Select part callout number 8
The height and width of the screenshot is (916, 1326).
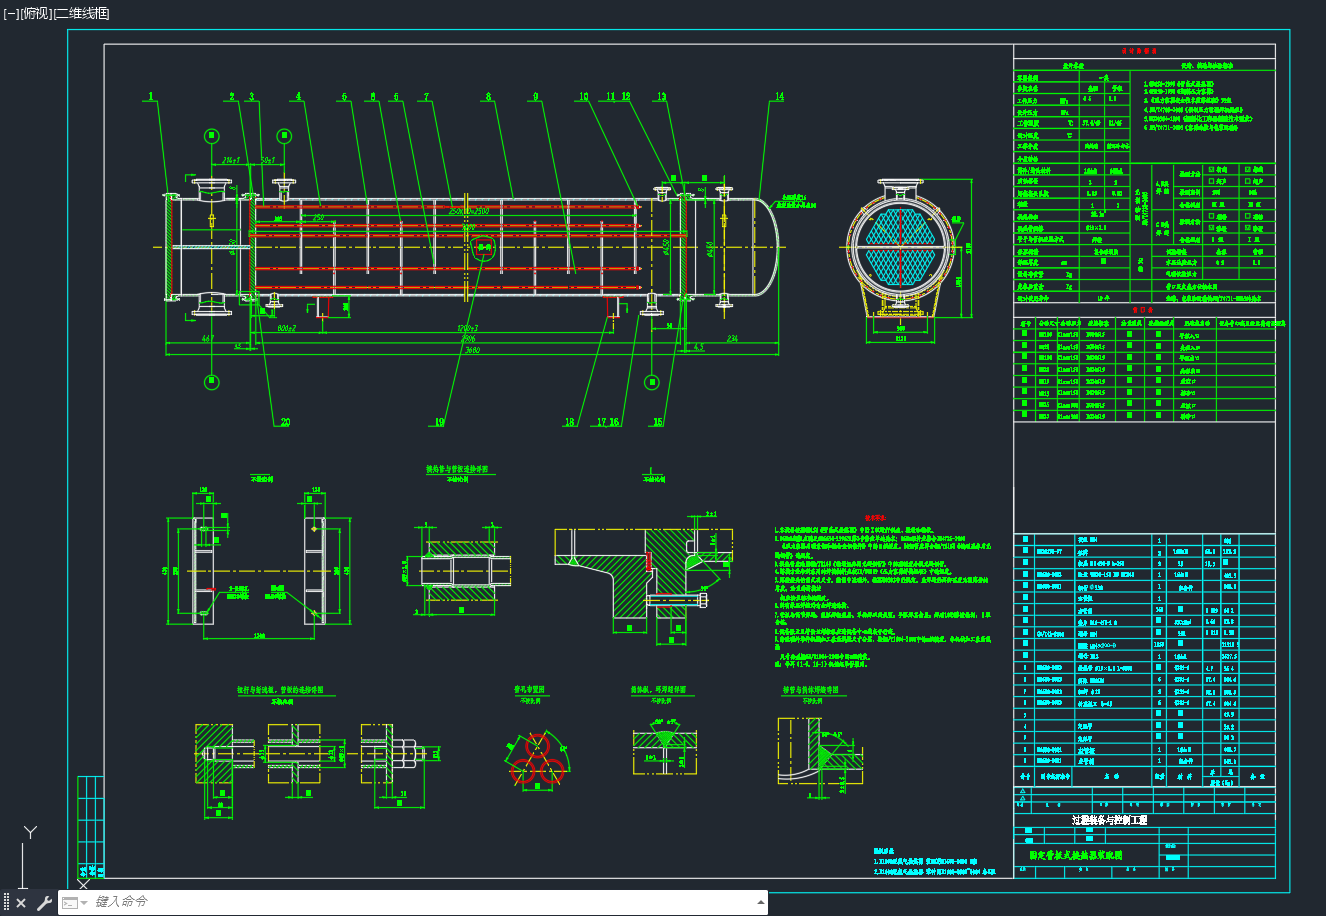pos(489,97)
